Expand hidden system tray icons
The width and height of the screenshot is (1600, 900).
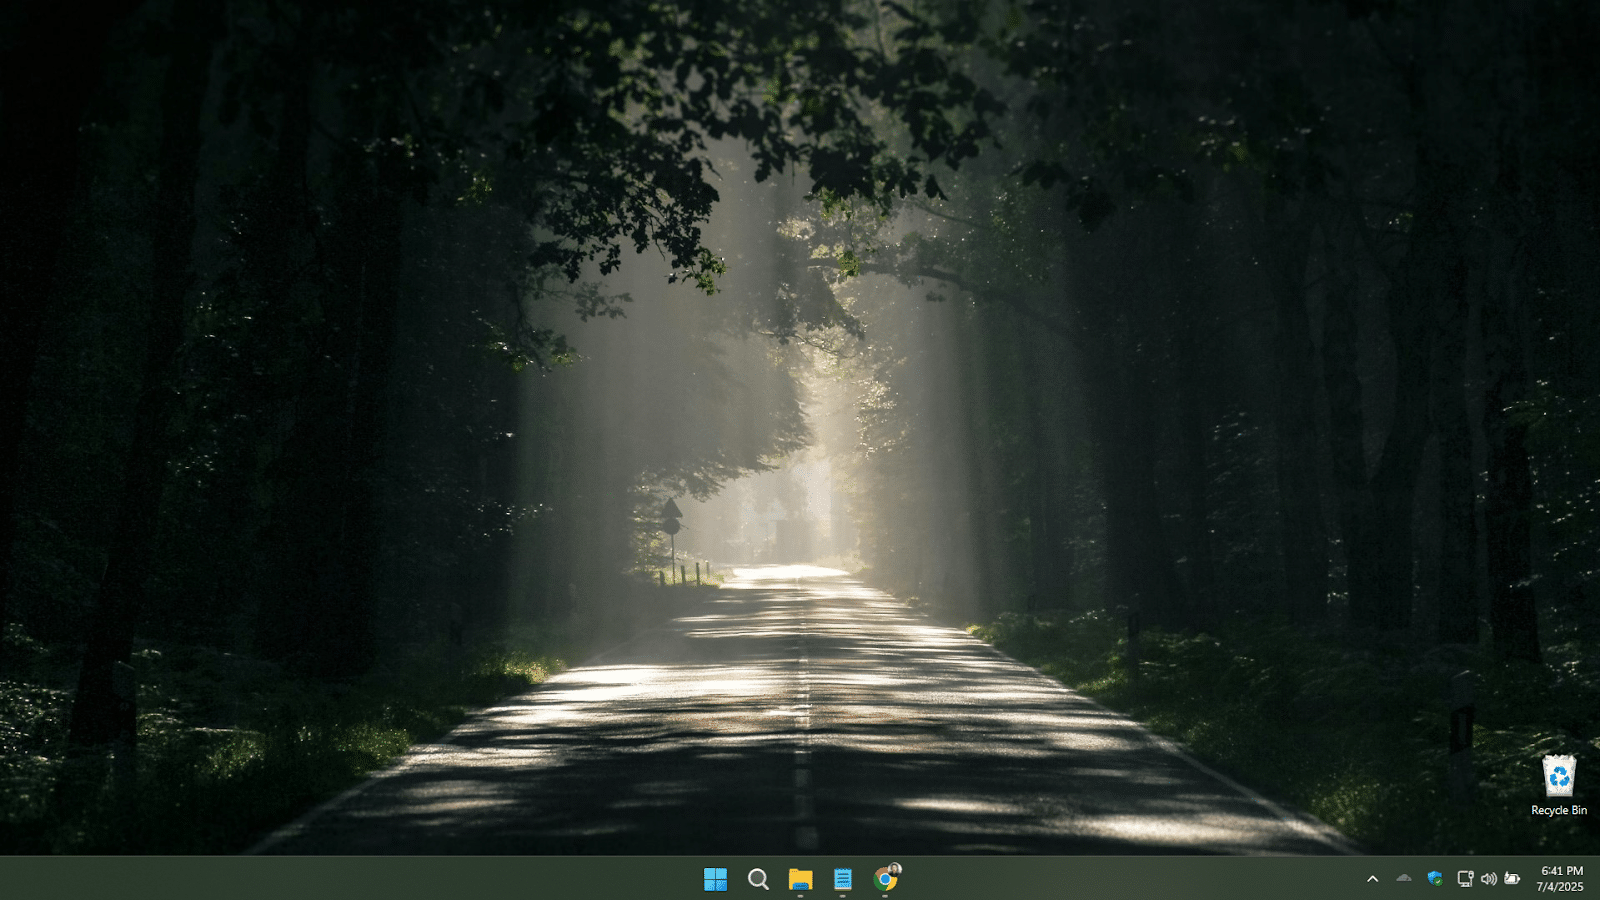click(x=1373, y=879)
